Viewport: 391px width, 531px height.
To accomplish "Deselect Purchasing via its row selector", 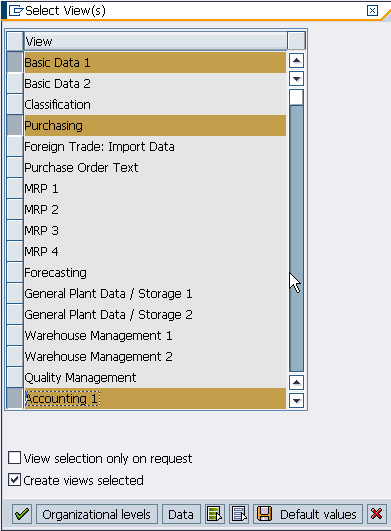I will point(15,125).
